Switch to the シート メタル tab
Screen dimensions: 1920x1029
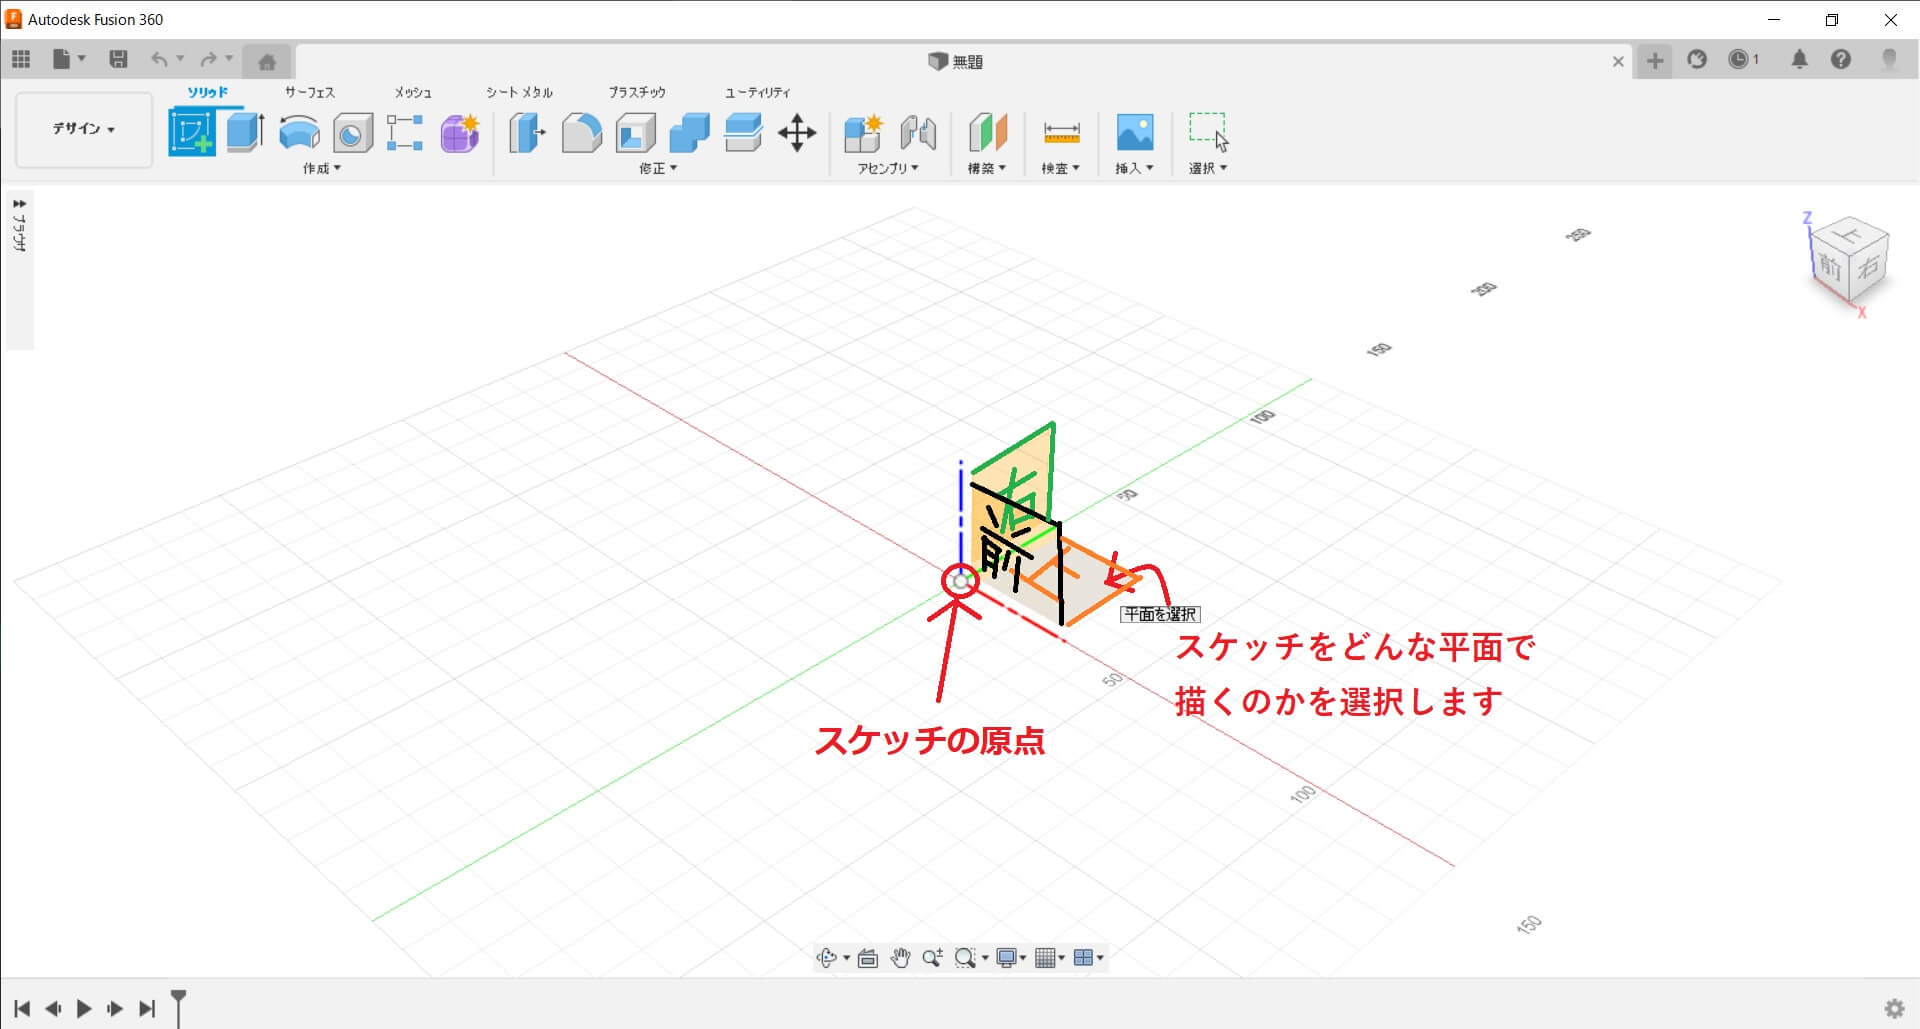519,92
